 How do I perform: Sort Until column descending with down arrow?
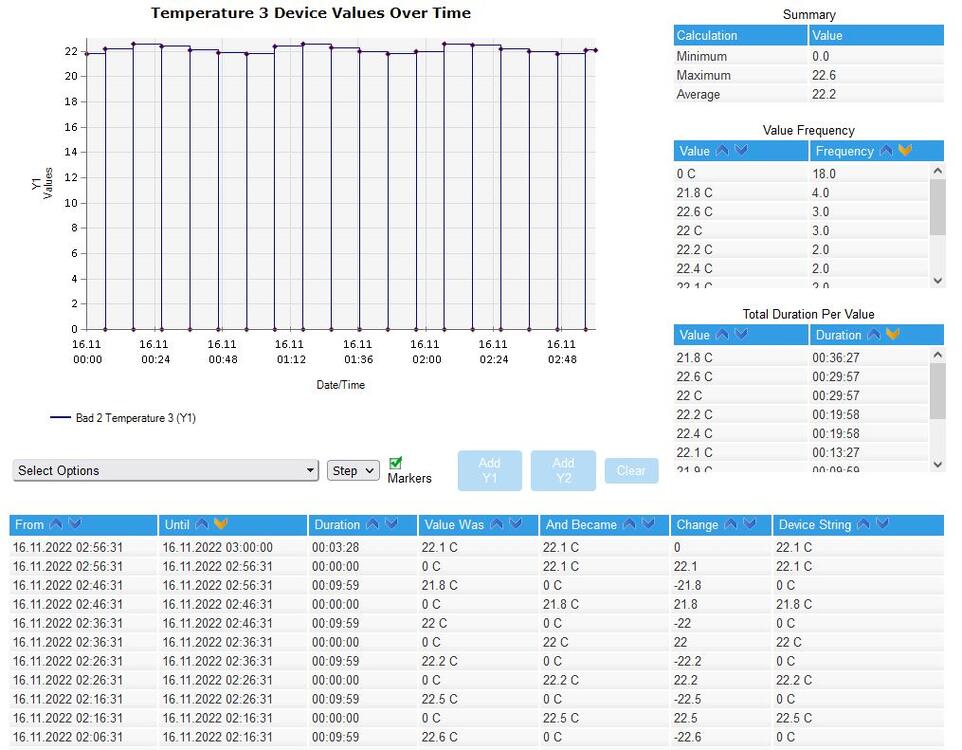coord(221,525)
